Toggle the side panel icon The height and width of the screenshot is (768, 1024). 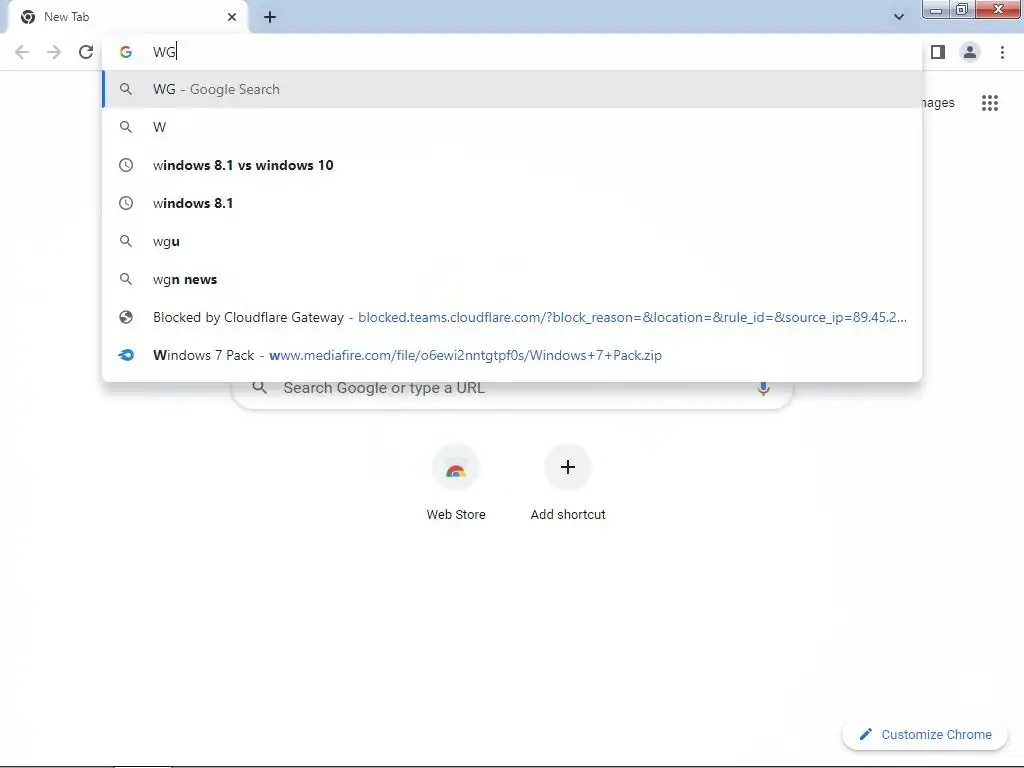[938, 52]
